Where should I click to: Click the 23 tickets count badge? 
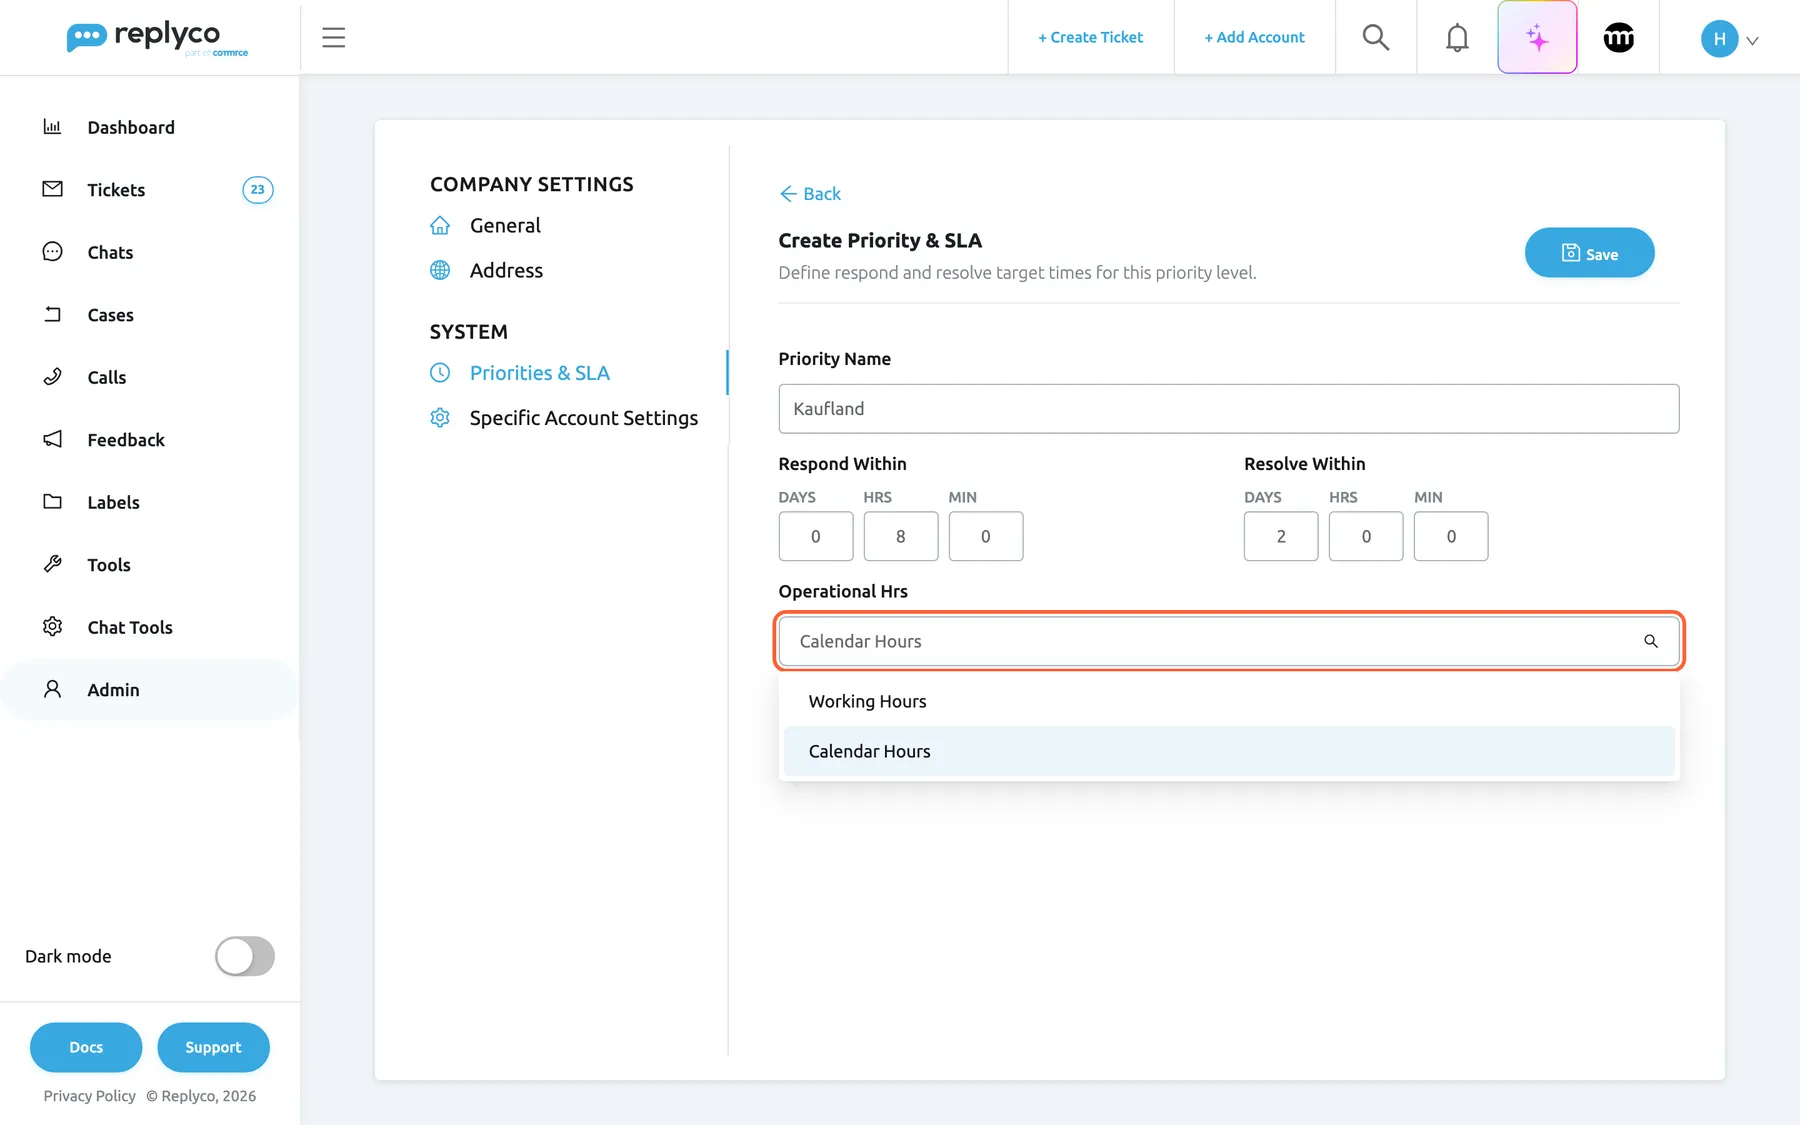click(258, 190)
